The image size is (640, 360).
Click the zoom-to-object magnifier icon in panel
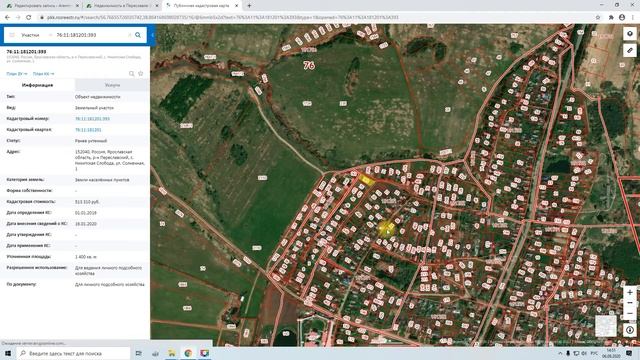pos(131,74)
